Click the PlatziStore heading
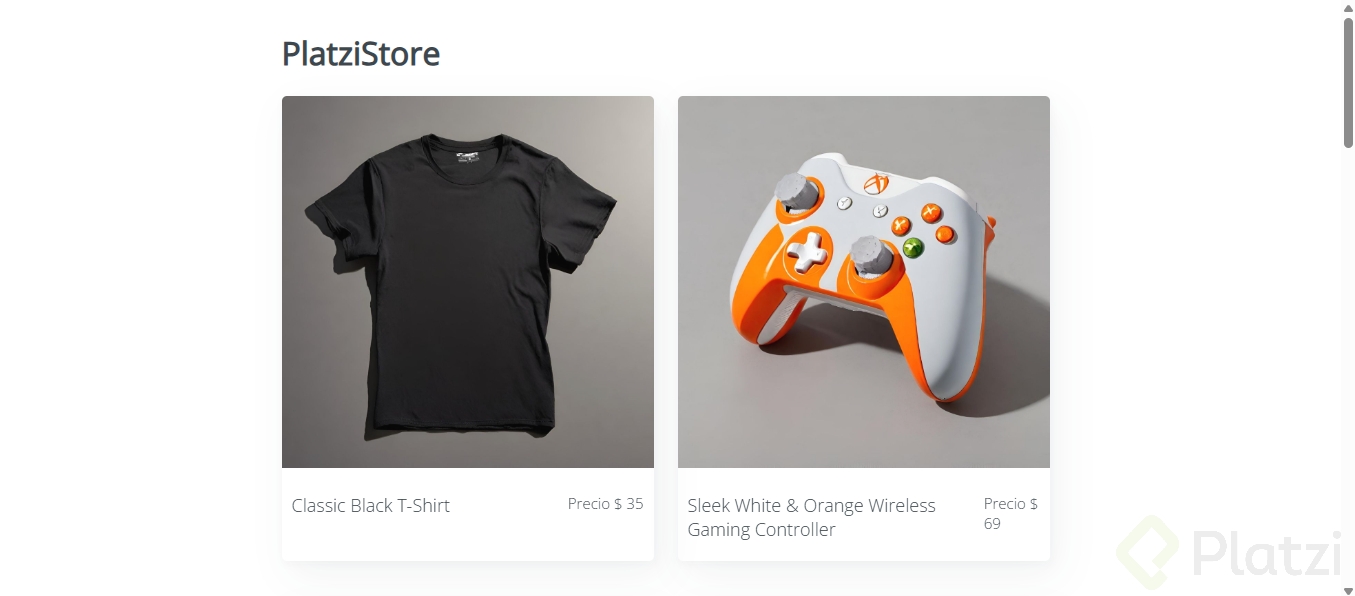The image size is (1355, 596). (x=361, y=53)
